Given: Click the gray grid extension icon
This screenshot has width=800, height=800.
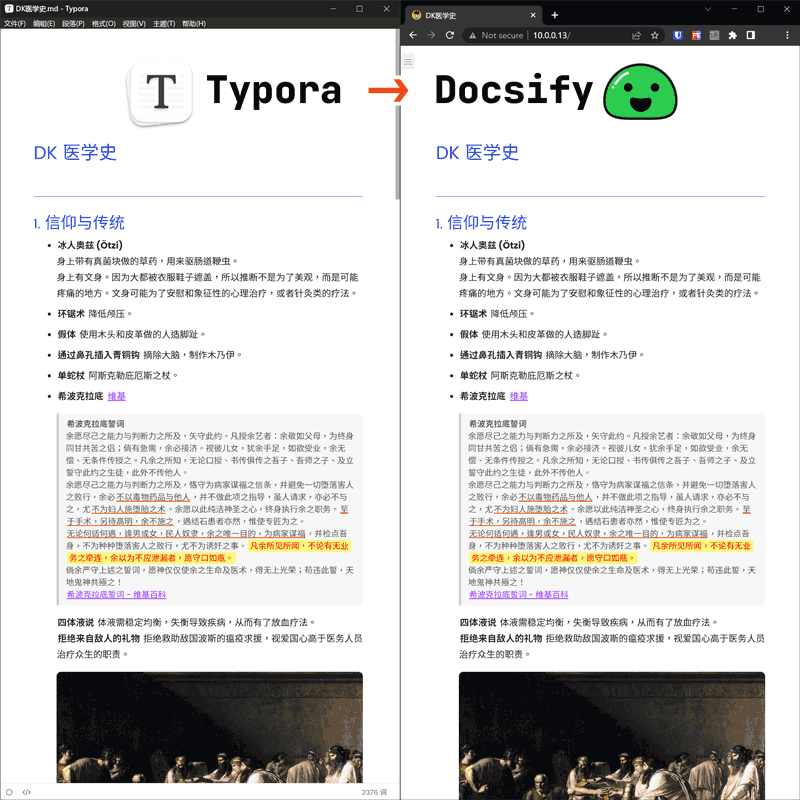Looking at the screenshot, I should tap(714, 35).
